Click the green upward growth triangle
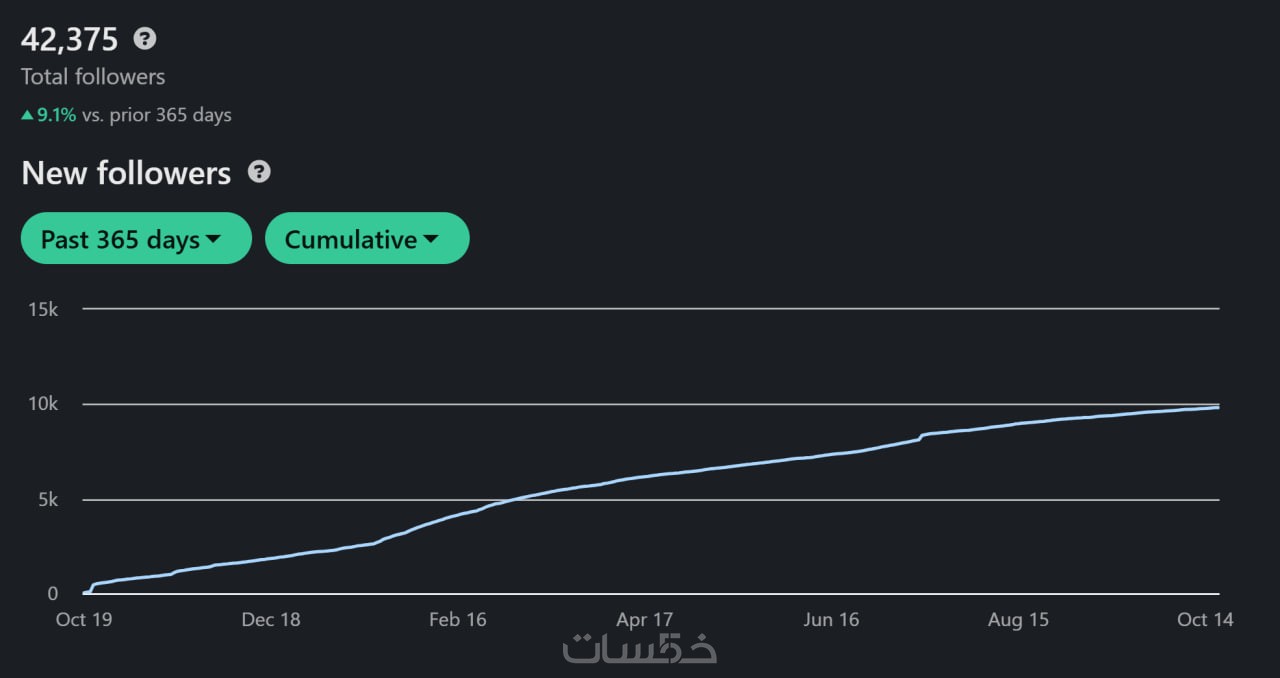 [x=28, y=115]
